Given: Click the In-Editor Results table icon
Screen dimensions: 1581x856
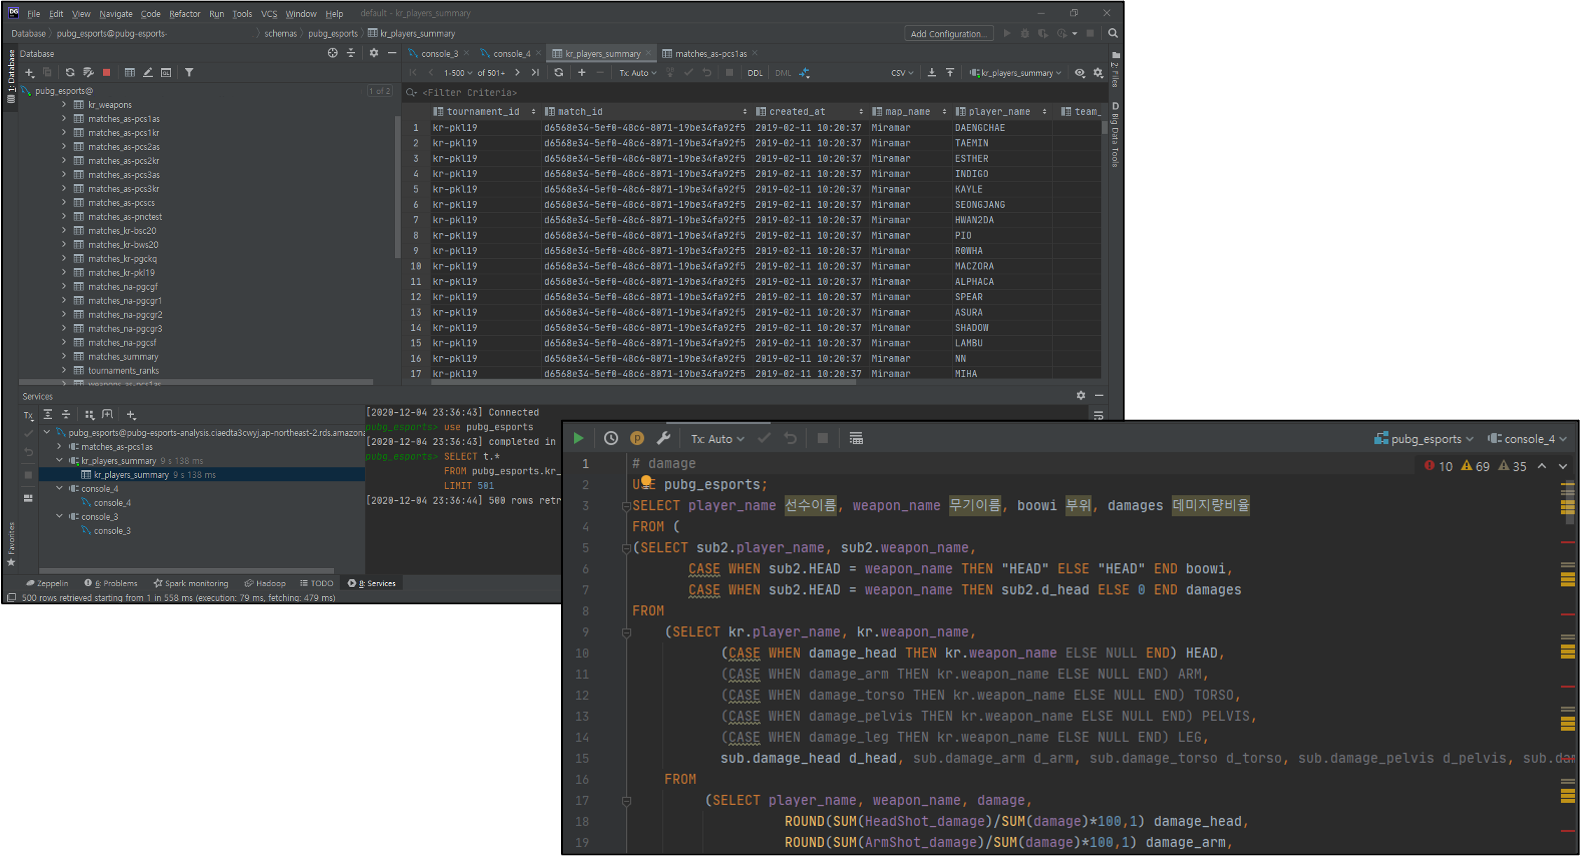Looking at the screenshot, I should [x=856, y=438].
